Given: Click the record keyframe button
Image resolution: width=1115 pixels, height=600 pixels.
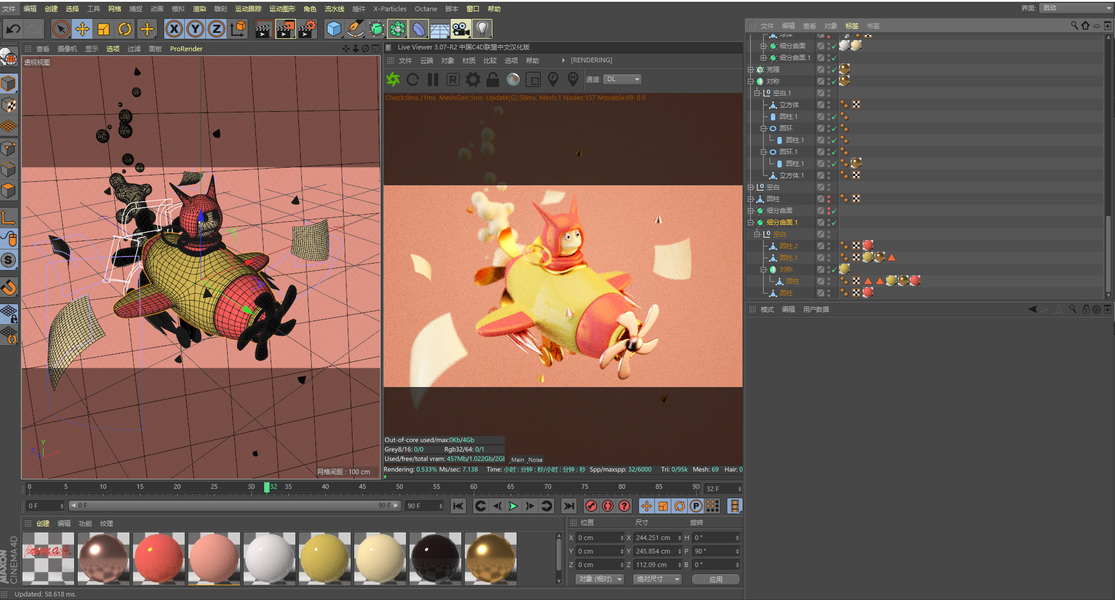Looking at the screenshot, I should tap(591, 505).
